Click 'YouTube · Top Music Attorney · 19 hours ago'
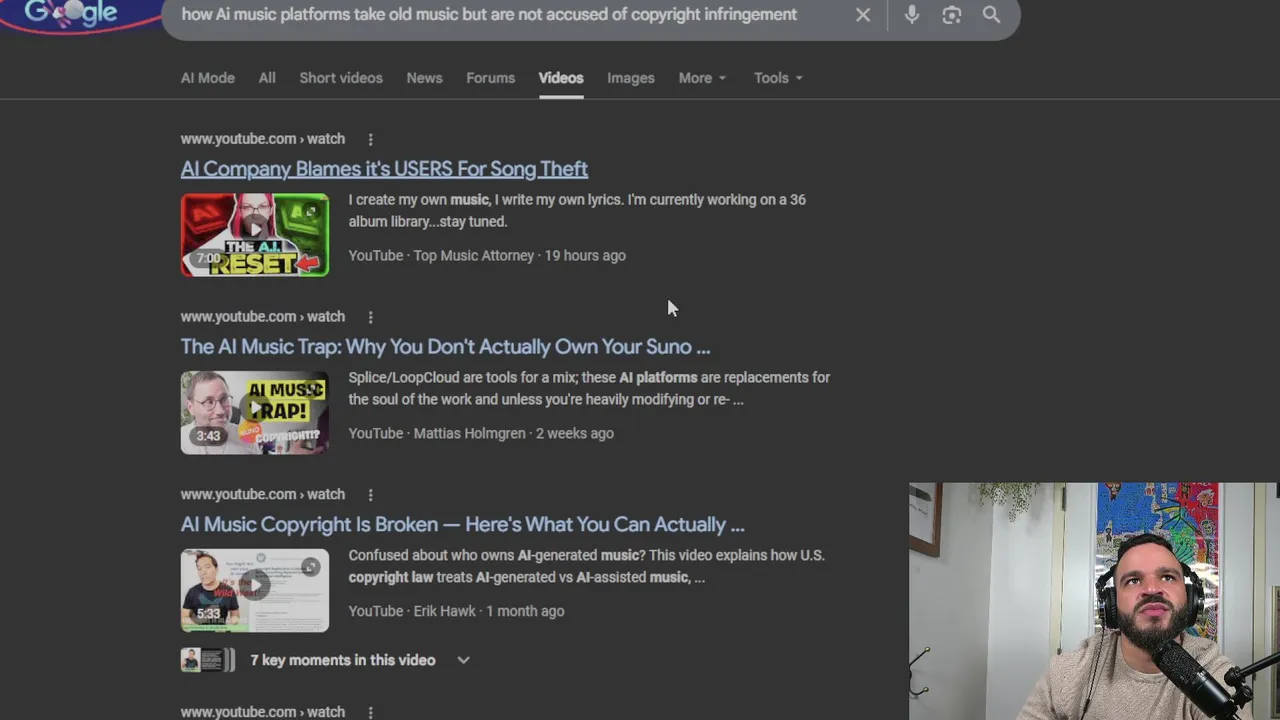 487,256
